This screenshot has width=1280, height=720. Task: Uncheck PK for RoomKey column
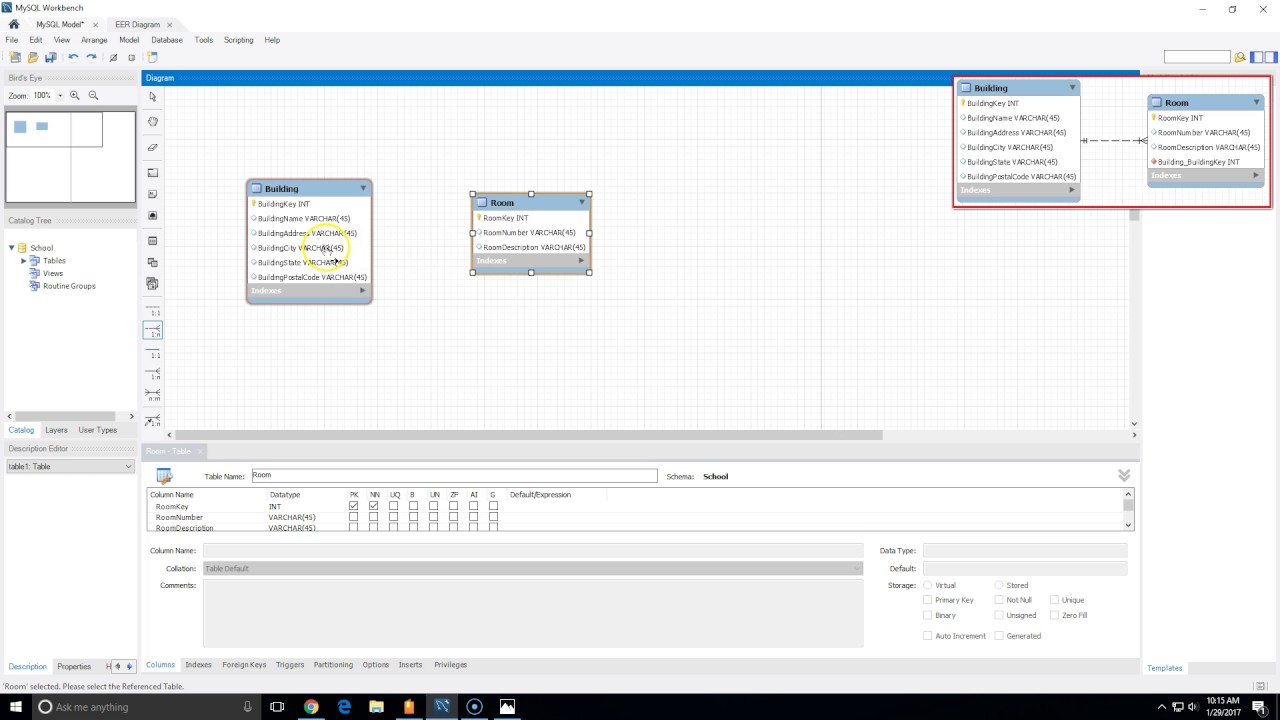coord(354,506)
